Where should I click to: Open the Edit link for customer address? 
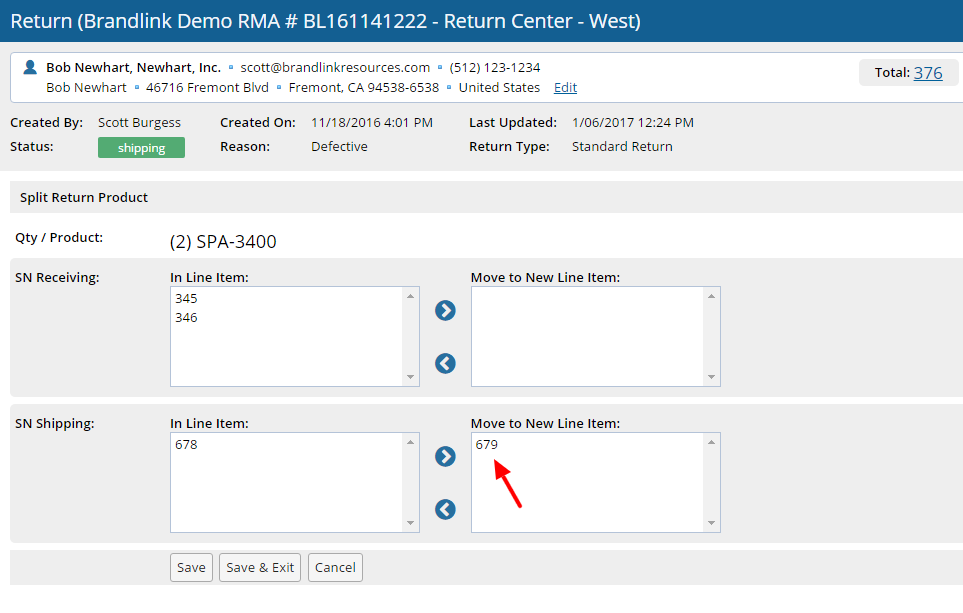click(x=565, y=88)
